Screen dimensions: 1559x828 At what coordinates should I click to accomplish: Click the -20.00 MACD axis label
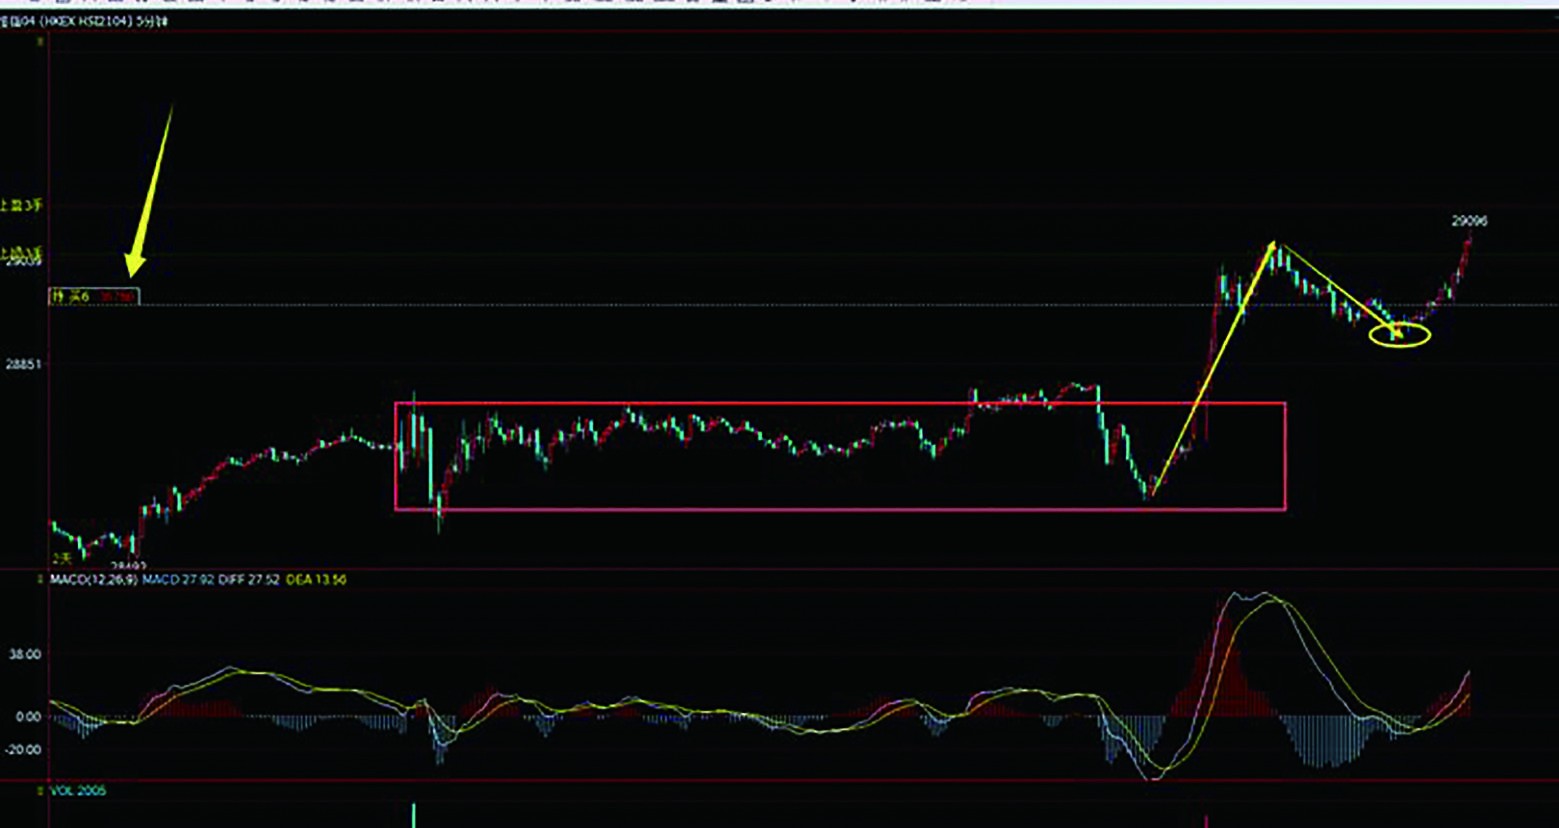click(x=24, y=750)
